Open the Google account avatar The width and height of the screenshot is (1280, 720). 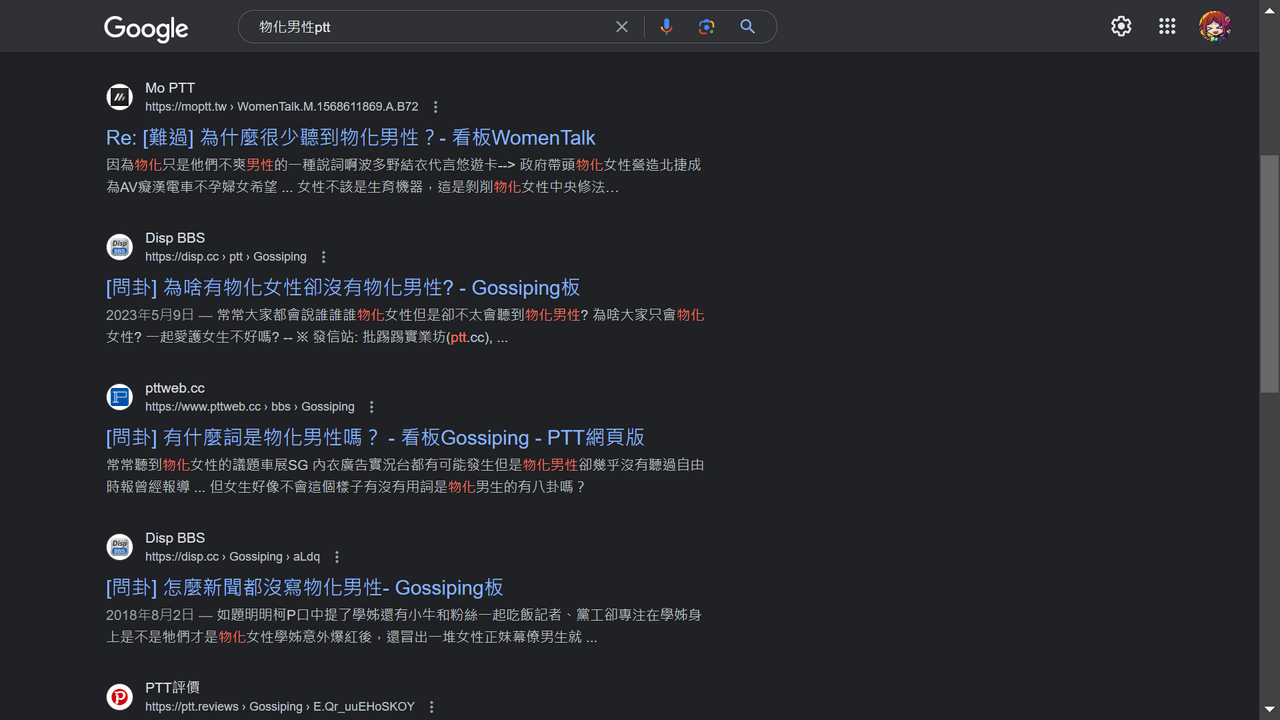[x=1215, y=27]
